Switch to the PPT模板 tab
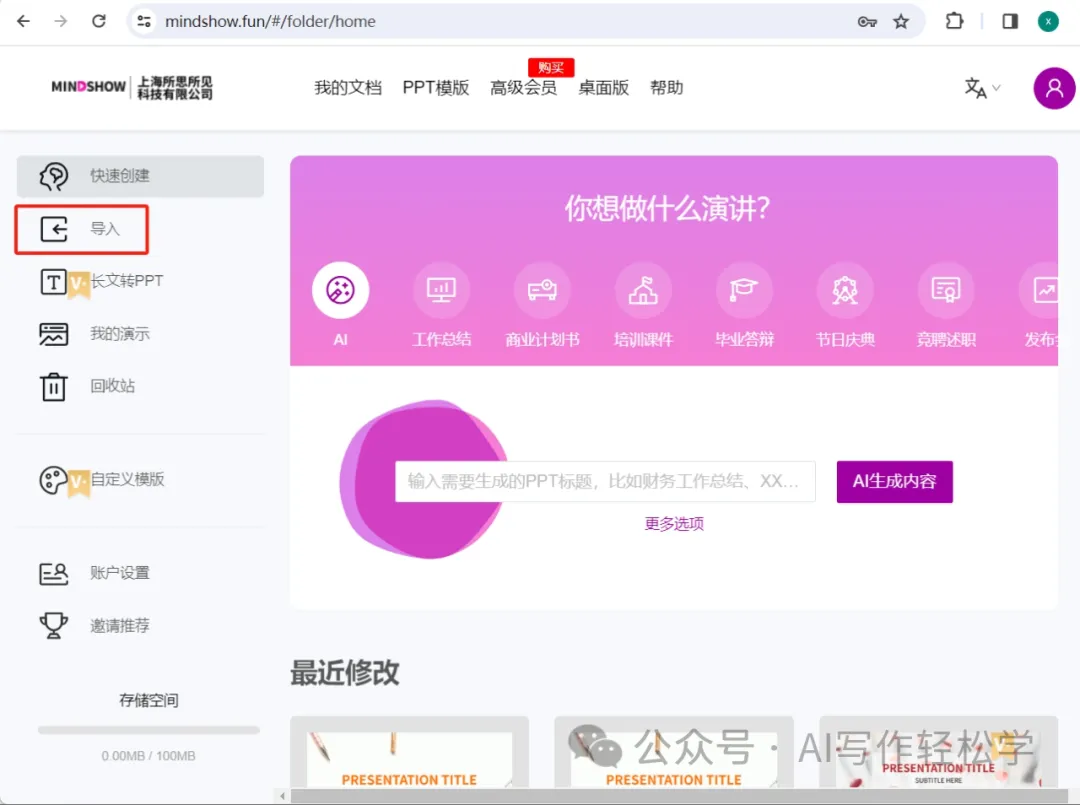This screenshot has width=1080, height=805. click(x=435, y=87)
